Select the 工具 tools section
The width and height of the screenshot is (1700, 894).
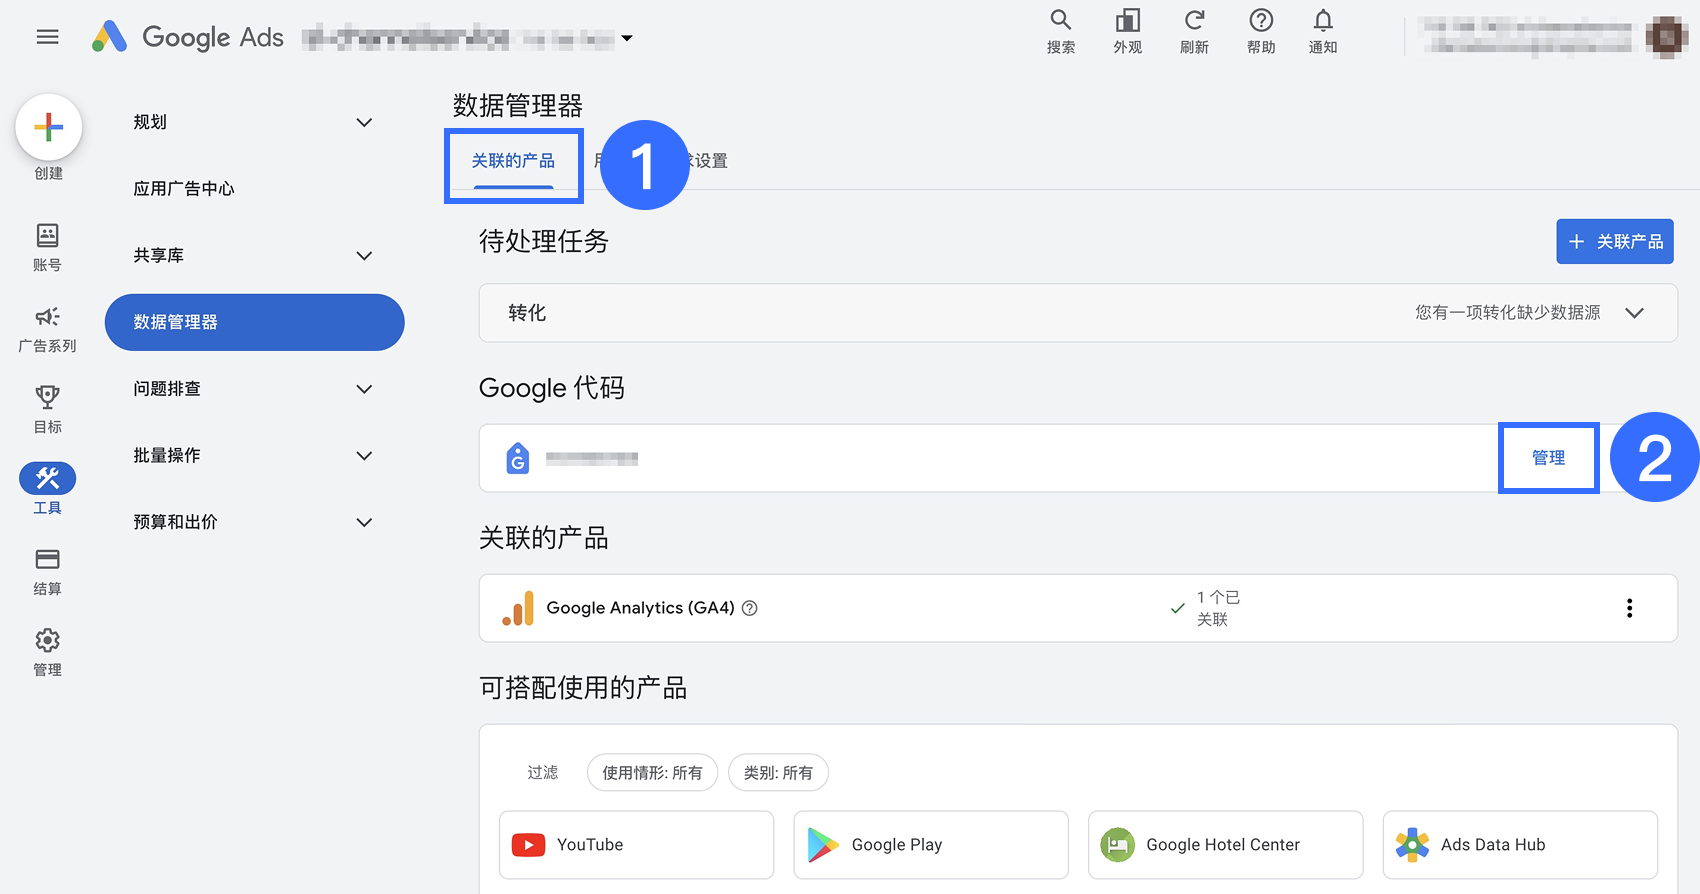47,489
